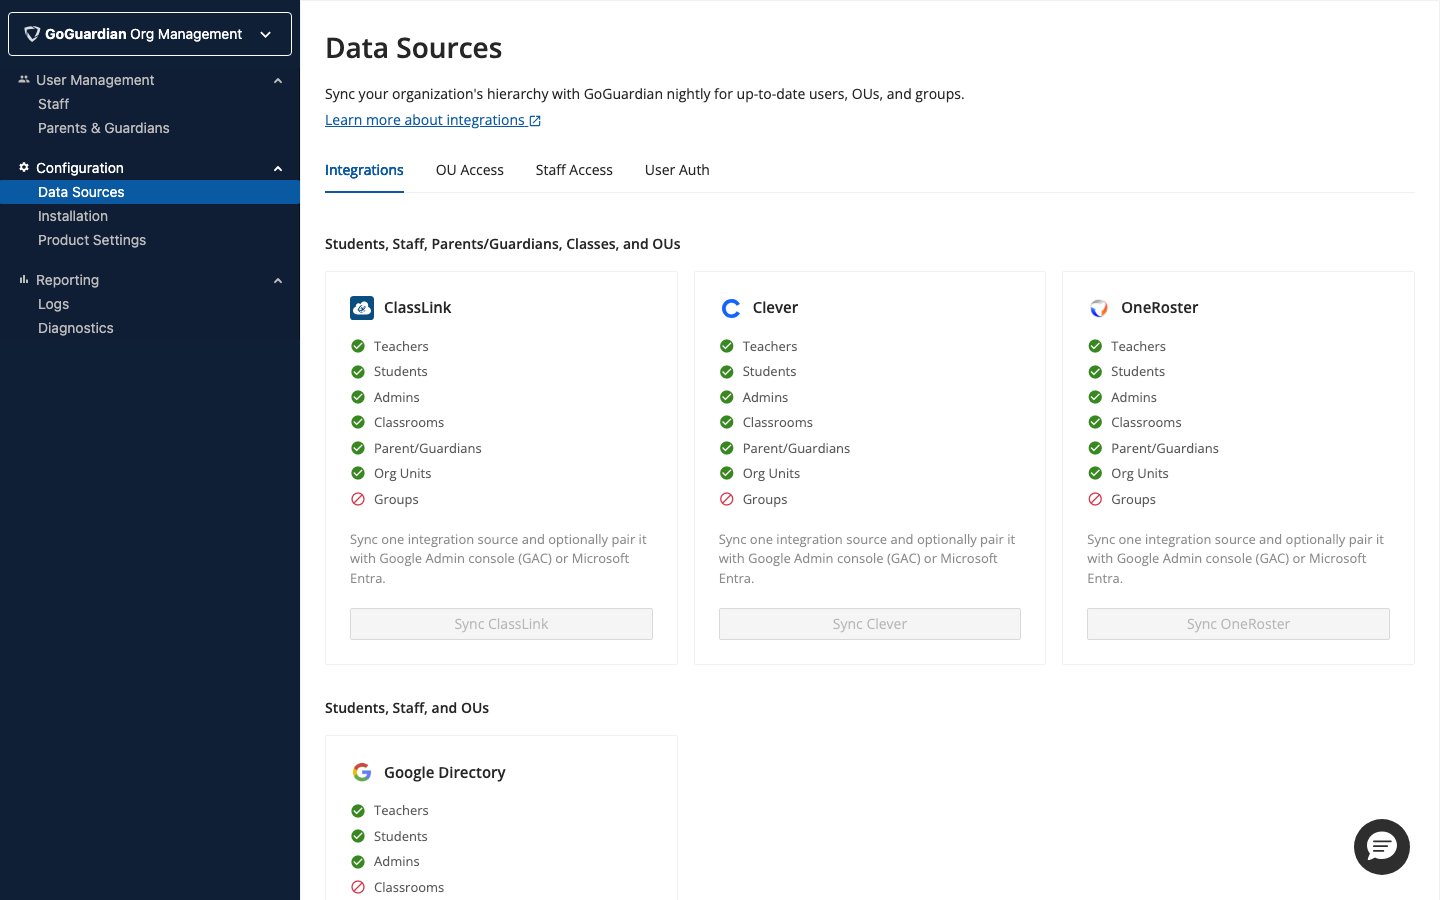The image size is (1440, 900).
Task: Go to Installation in the sidebar
Action: [73, 216]
